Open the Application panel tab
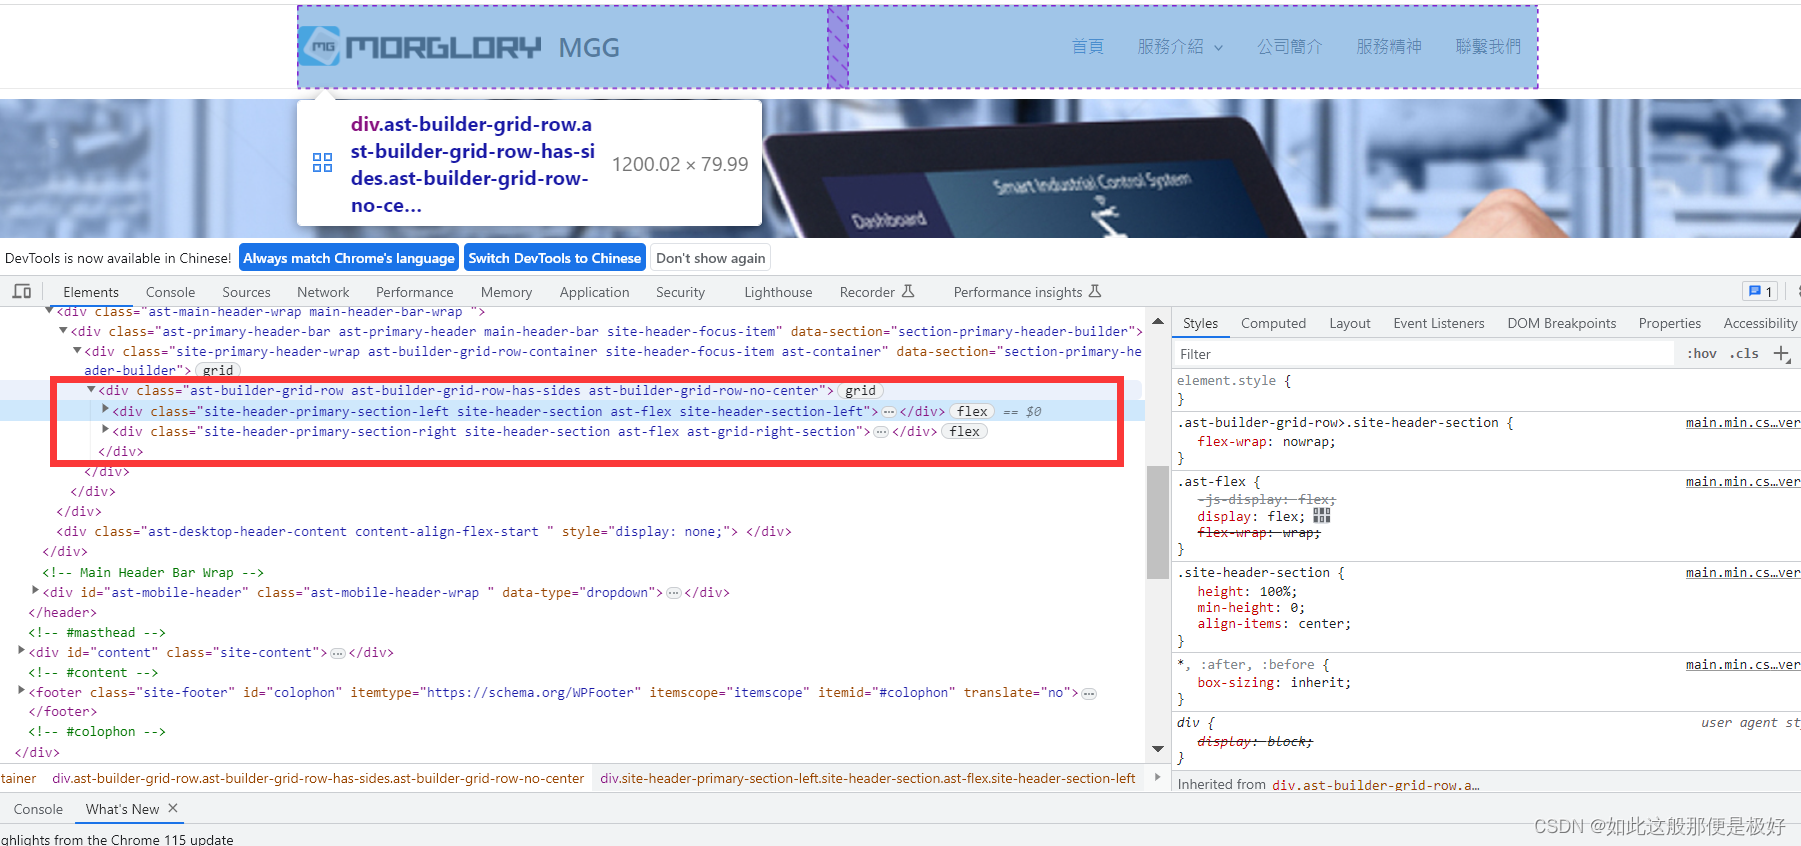Image resolution: width=1801 pixels, height=846 pixels. (594, 292)
